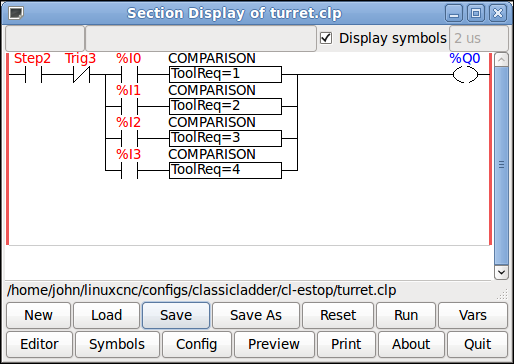Click the Trig3 symbol label
Screen dimensions: 514x364
click(80, 58)
